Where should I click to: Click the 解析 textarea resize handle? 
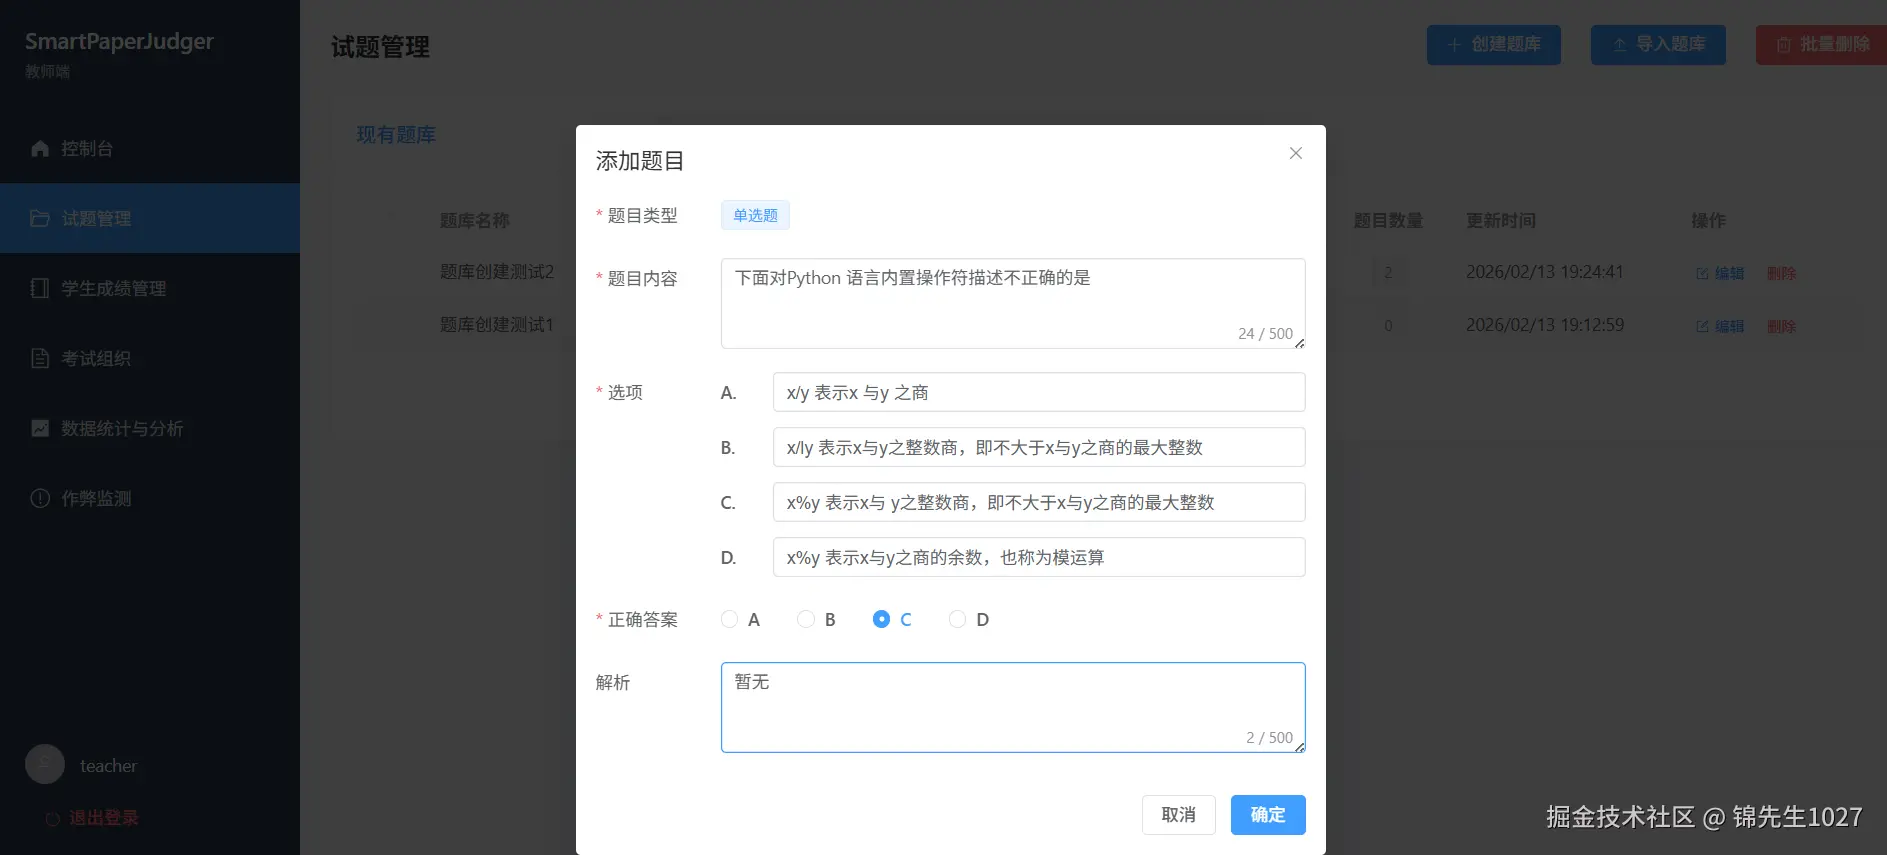point(1299,746)
